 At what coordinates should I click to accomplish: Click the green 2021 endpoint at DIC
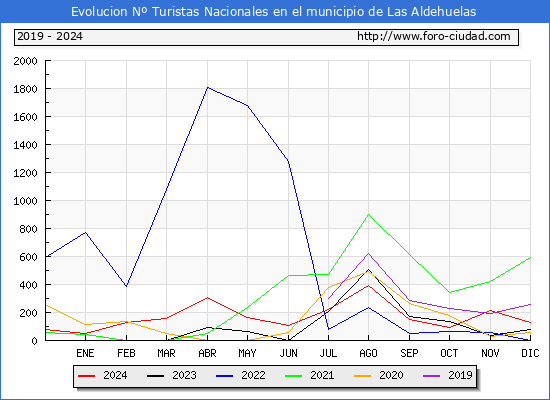coord(530,258)
